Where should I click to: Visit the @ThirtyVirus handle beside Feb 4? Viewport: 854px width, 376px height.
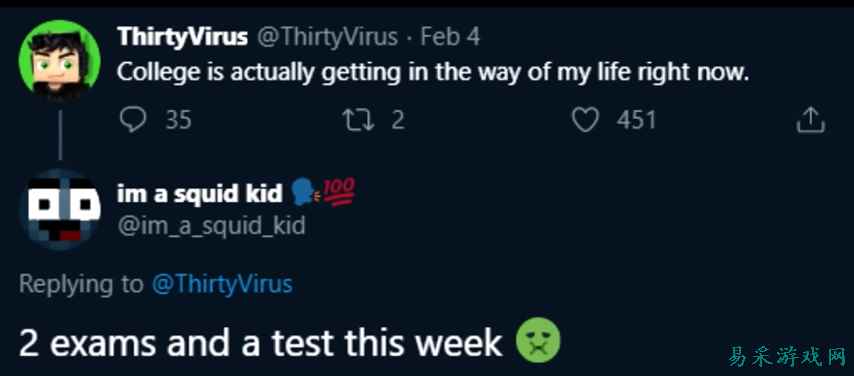coord(327,37)
